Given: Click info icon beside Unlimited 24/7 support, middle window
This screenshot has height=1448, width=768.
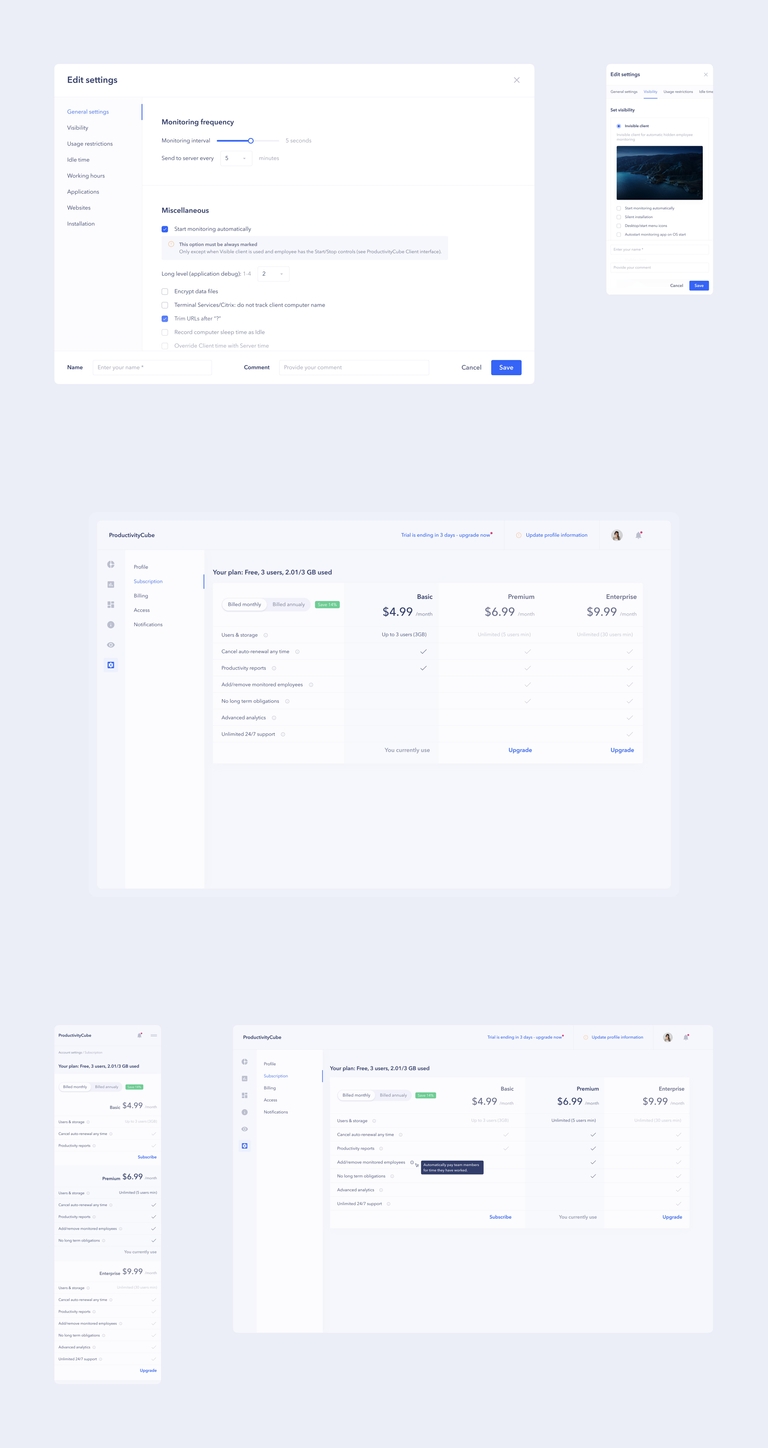Looking at the screenshot, I should click(284, 734).
